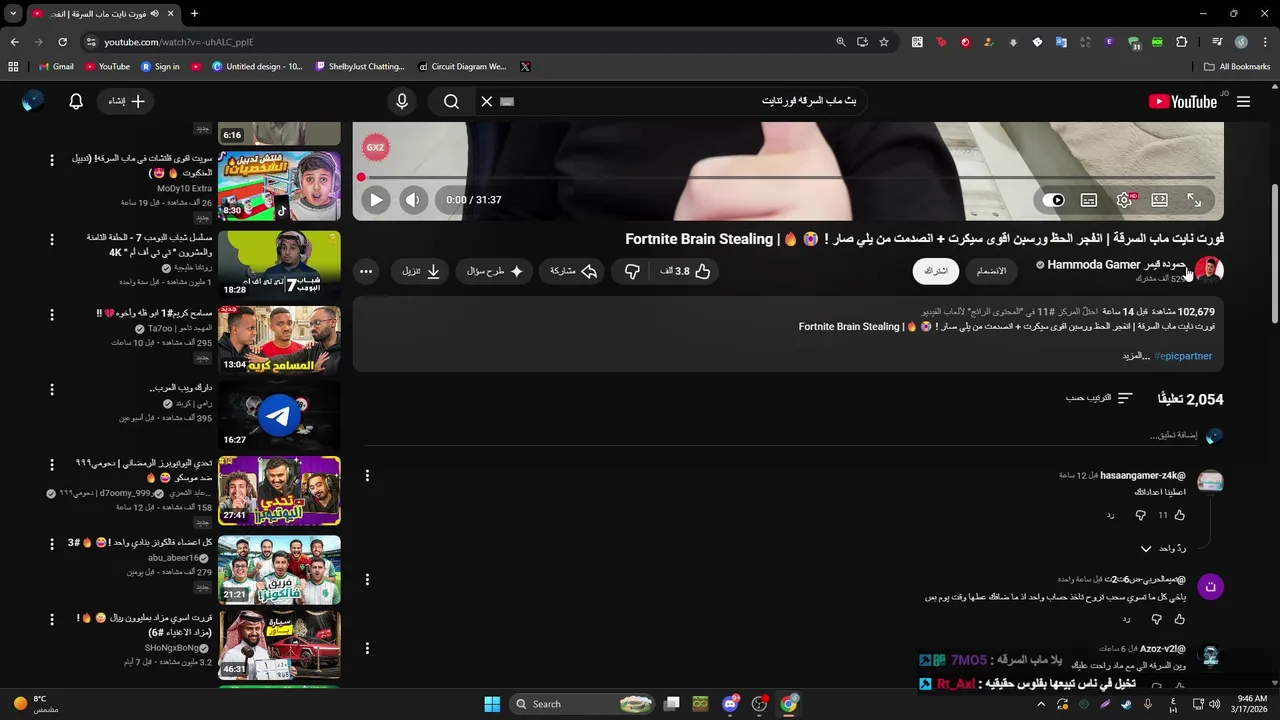Screen dimensions: 1280x720
Task: Subscribe with the اشتراك button
Action: click(x=936, y=271)
